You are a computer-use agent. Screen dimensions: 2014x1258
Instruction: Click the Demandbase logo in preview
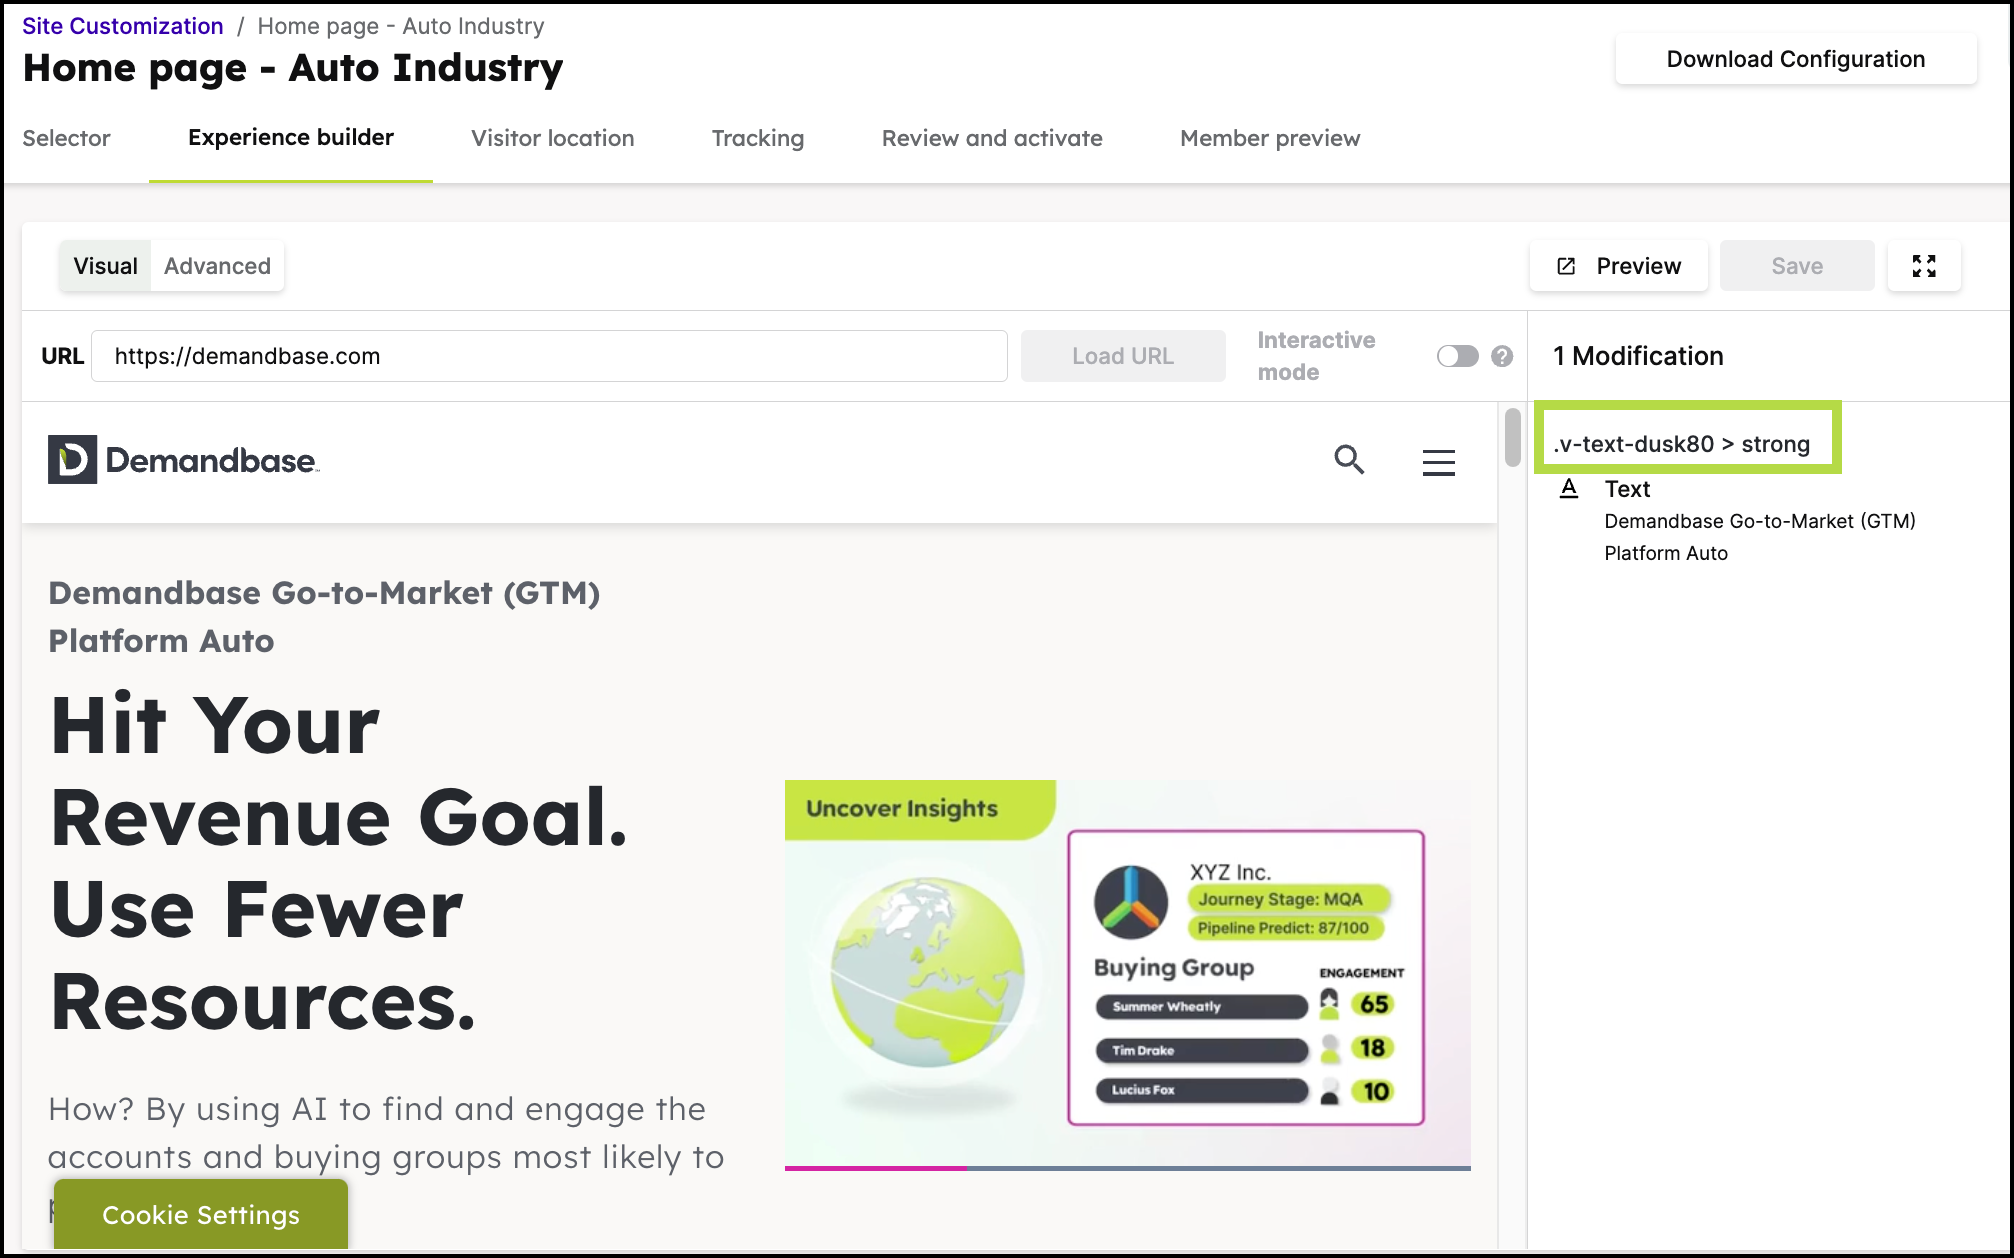(184, 460)
